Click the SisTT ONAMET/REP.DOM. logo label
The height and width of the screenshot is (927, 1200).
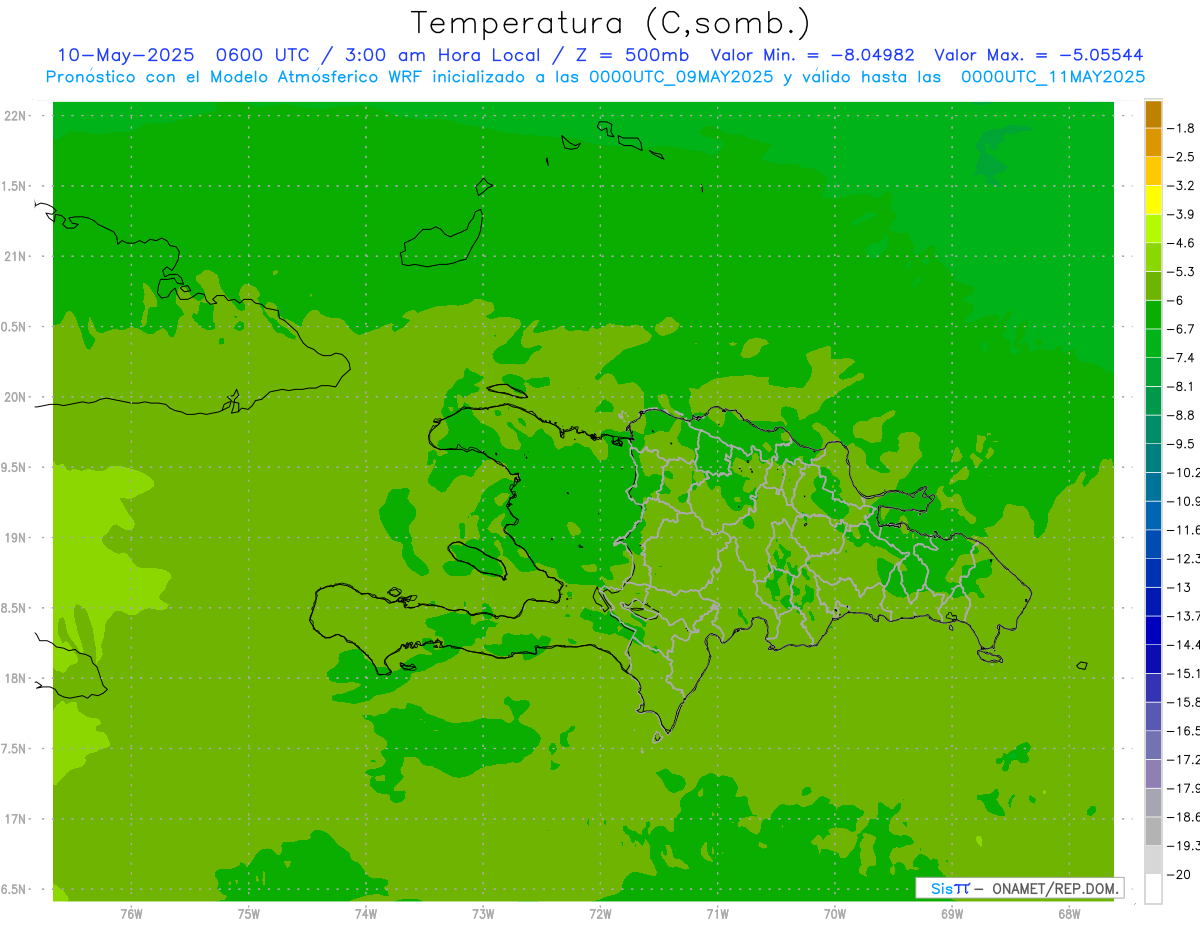coord(1019,888)
